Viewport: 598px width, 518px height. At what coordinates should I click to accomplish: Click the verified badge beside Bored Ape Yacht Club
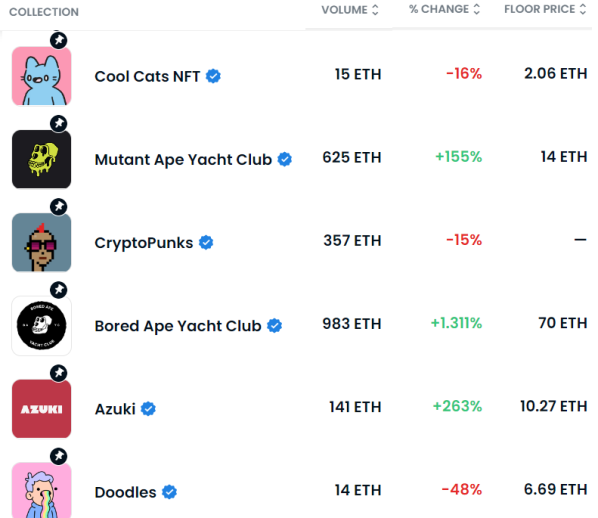[x=274, y=325]
